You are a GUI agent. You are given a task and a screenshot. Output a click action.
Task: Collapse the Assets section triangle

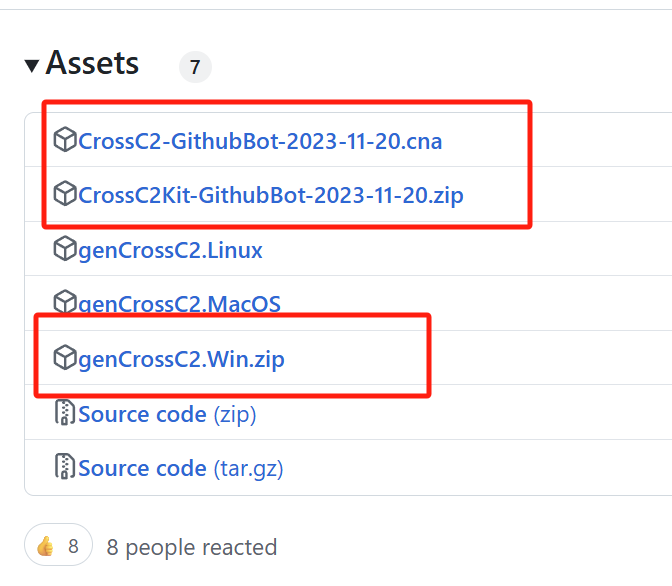[x=32, y=66]
